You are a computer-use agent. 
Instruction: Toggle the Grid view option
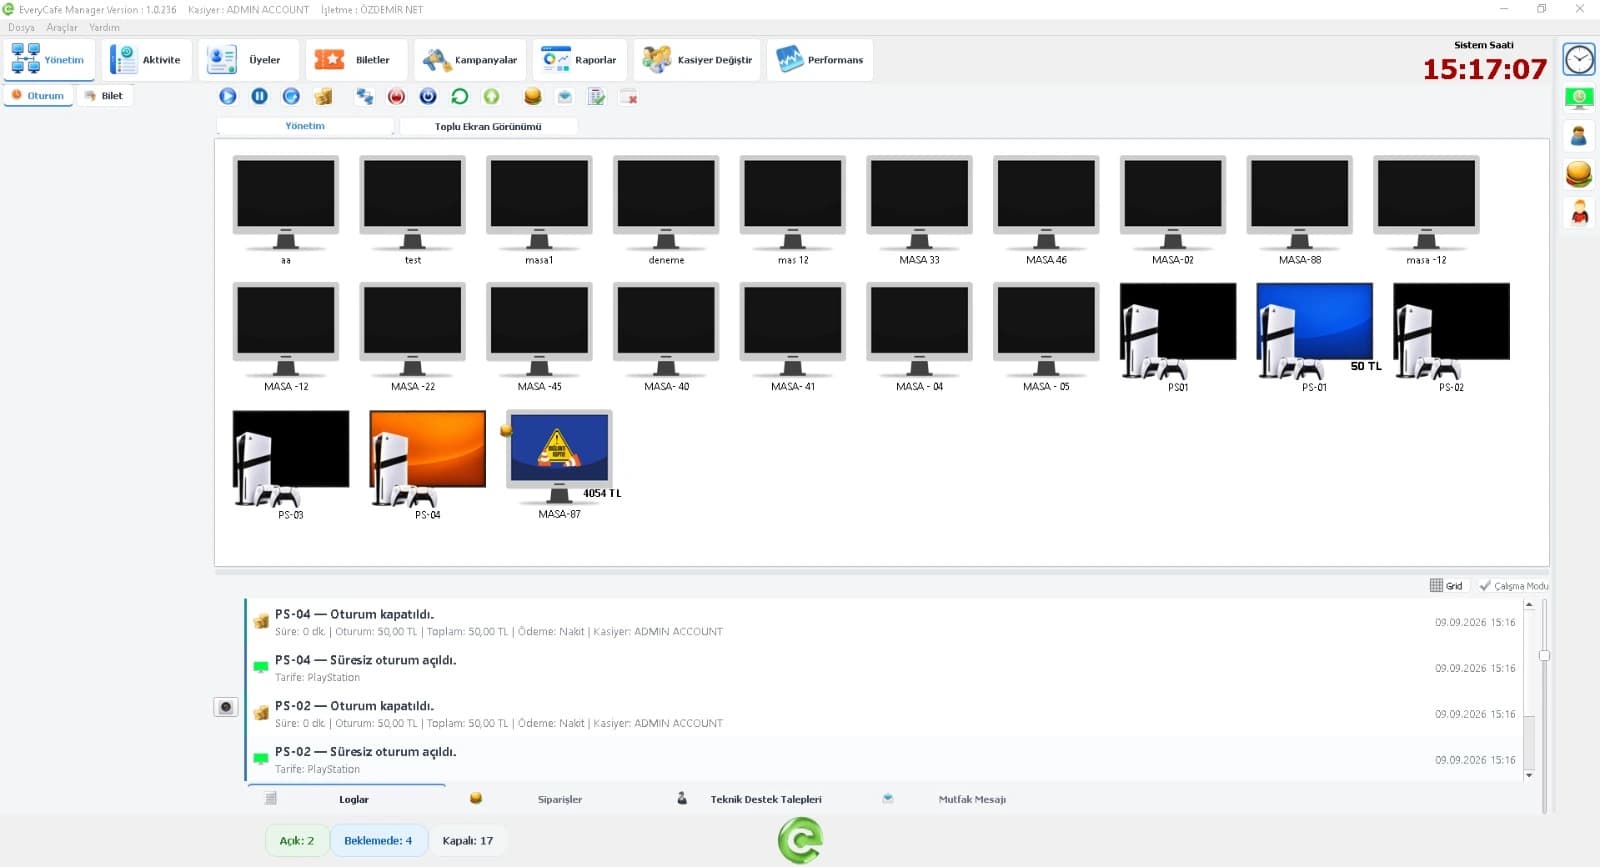click(x=1446, y=586)
